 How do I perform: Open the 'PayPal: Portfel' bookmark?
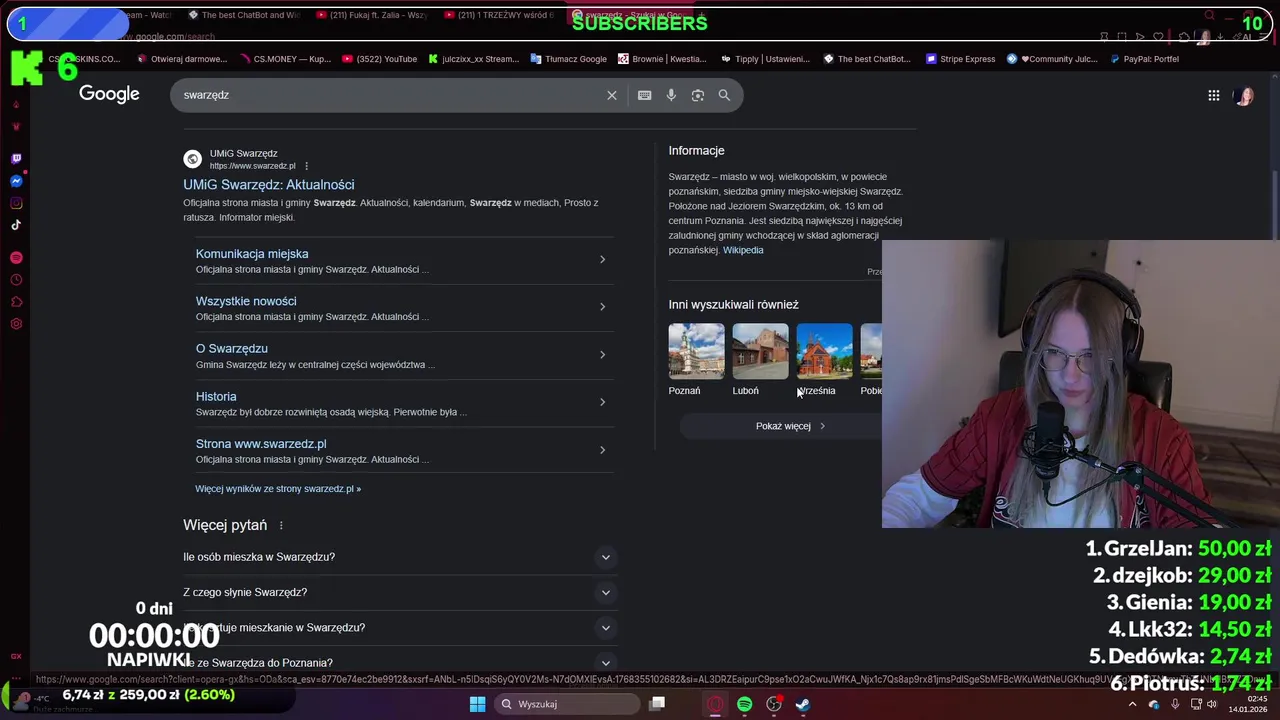tap(1145, 59)
